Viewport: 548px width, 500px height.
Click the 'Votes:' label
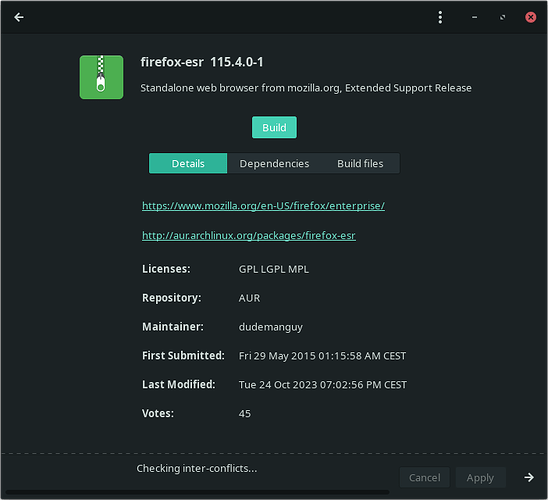(158, 414)
